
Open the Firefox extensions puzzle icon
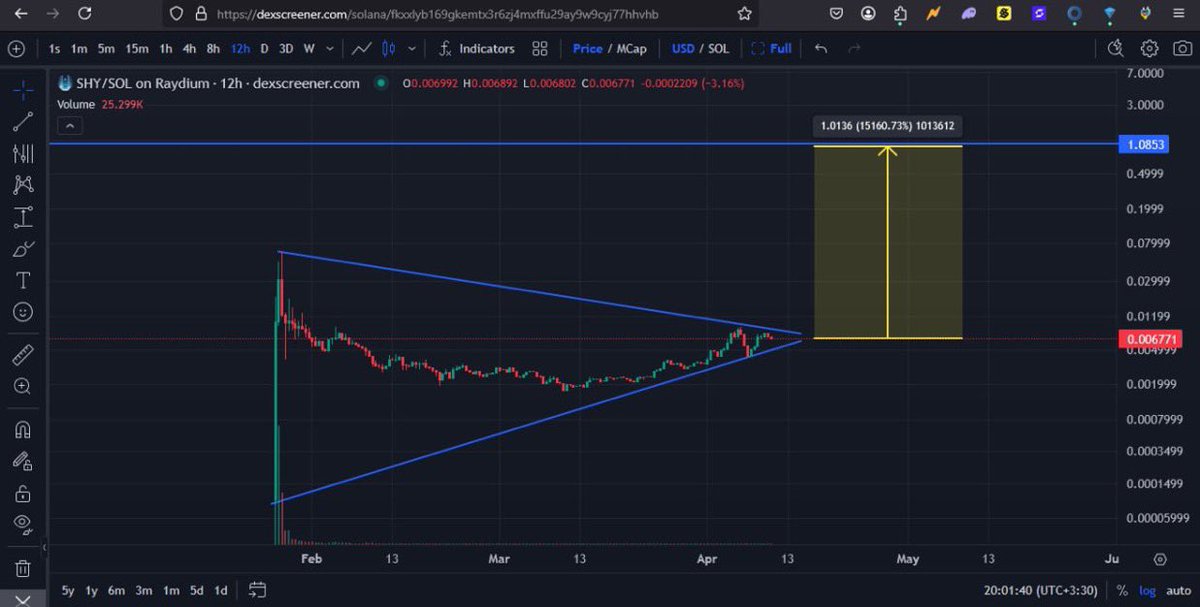900,14
